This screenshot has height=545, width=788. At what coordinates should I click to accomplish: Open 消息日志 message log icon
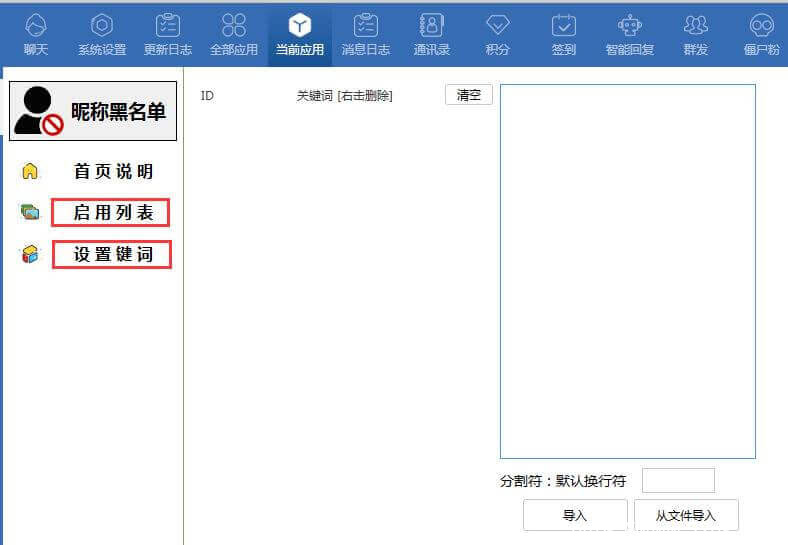pos(366,26)
